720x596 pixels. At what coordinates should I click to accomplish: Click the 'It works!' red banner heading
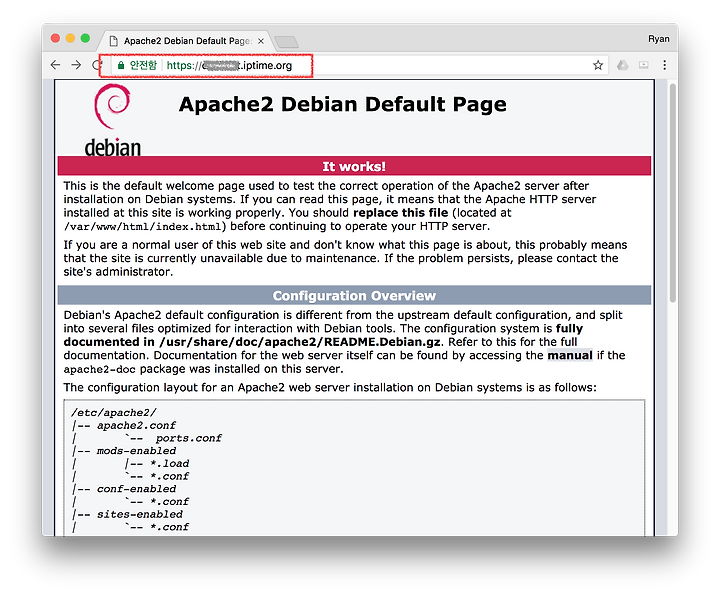tap(354, 166)
